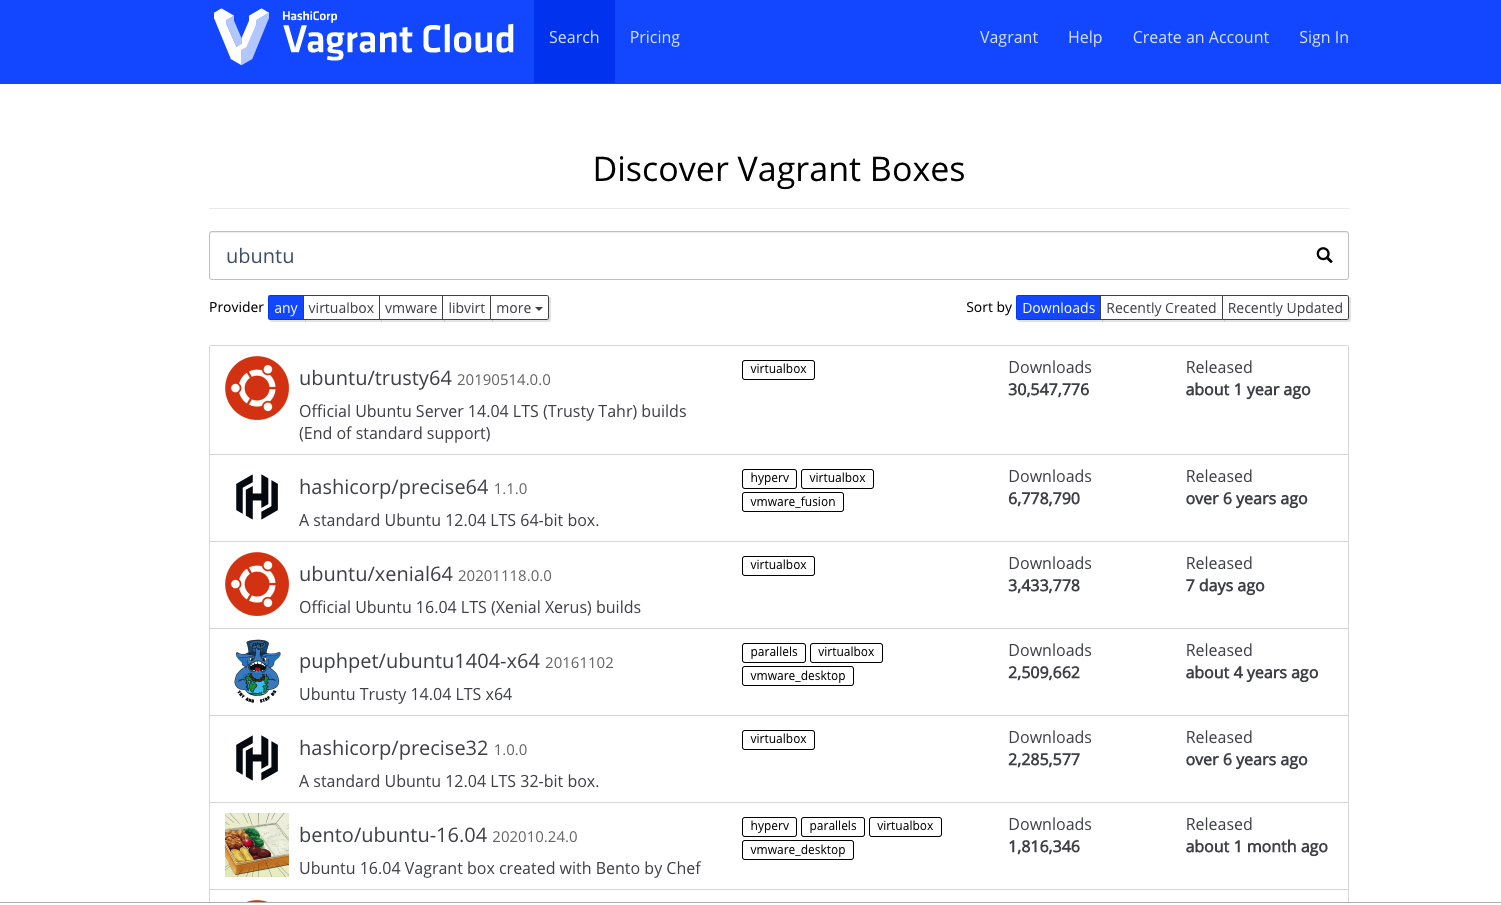Viewport: 1501px width, 905px height.
Task: Sort results by Downloads
Action: 1059,308
